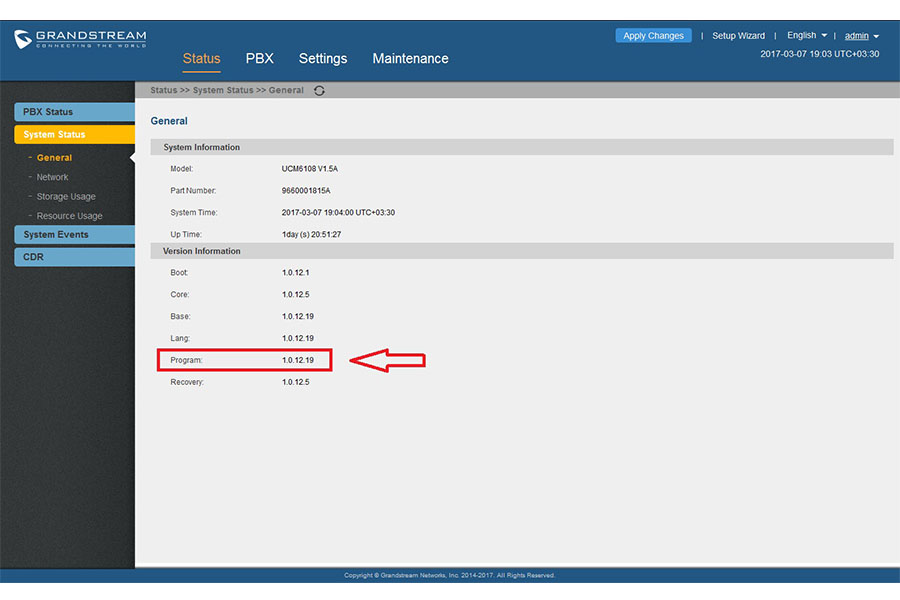Screen dimensions: 900x600
Task: Open the Status tab
Action: pos(201,59)
